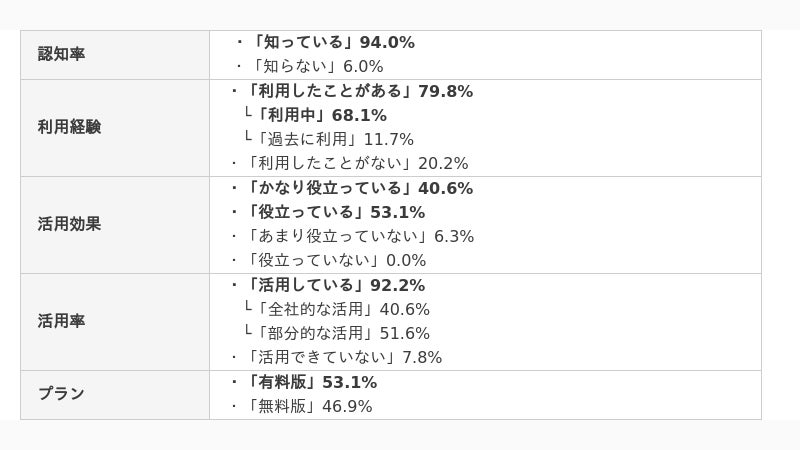Select the 利用経験 row header
The height and width of the screenshot is (450, 800).
115,128
